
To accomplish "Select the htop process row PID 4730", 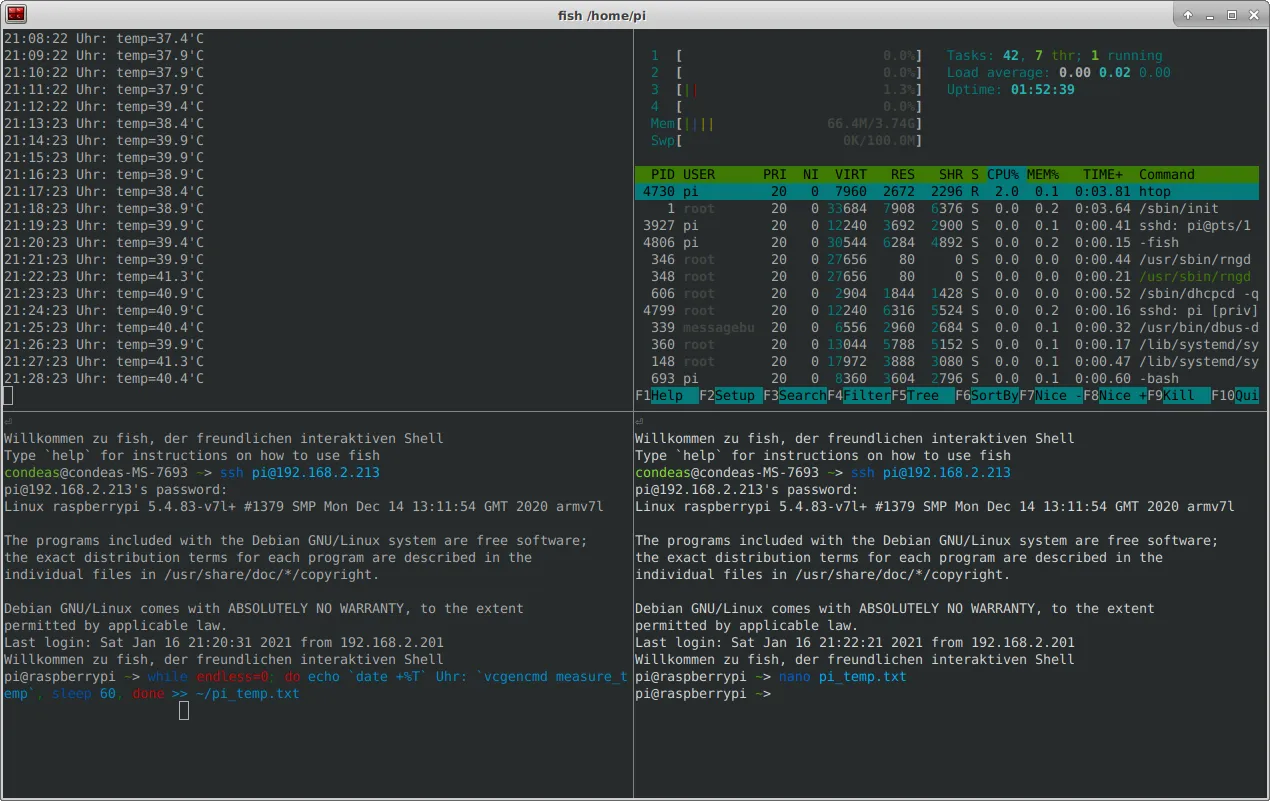I will coord(947,192).
